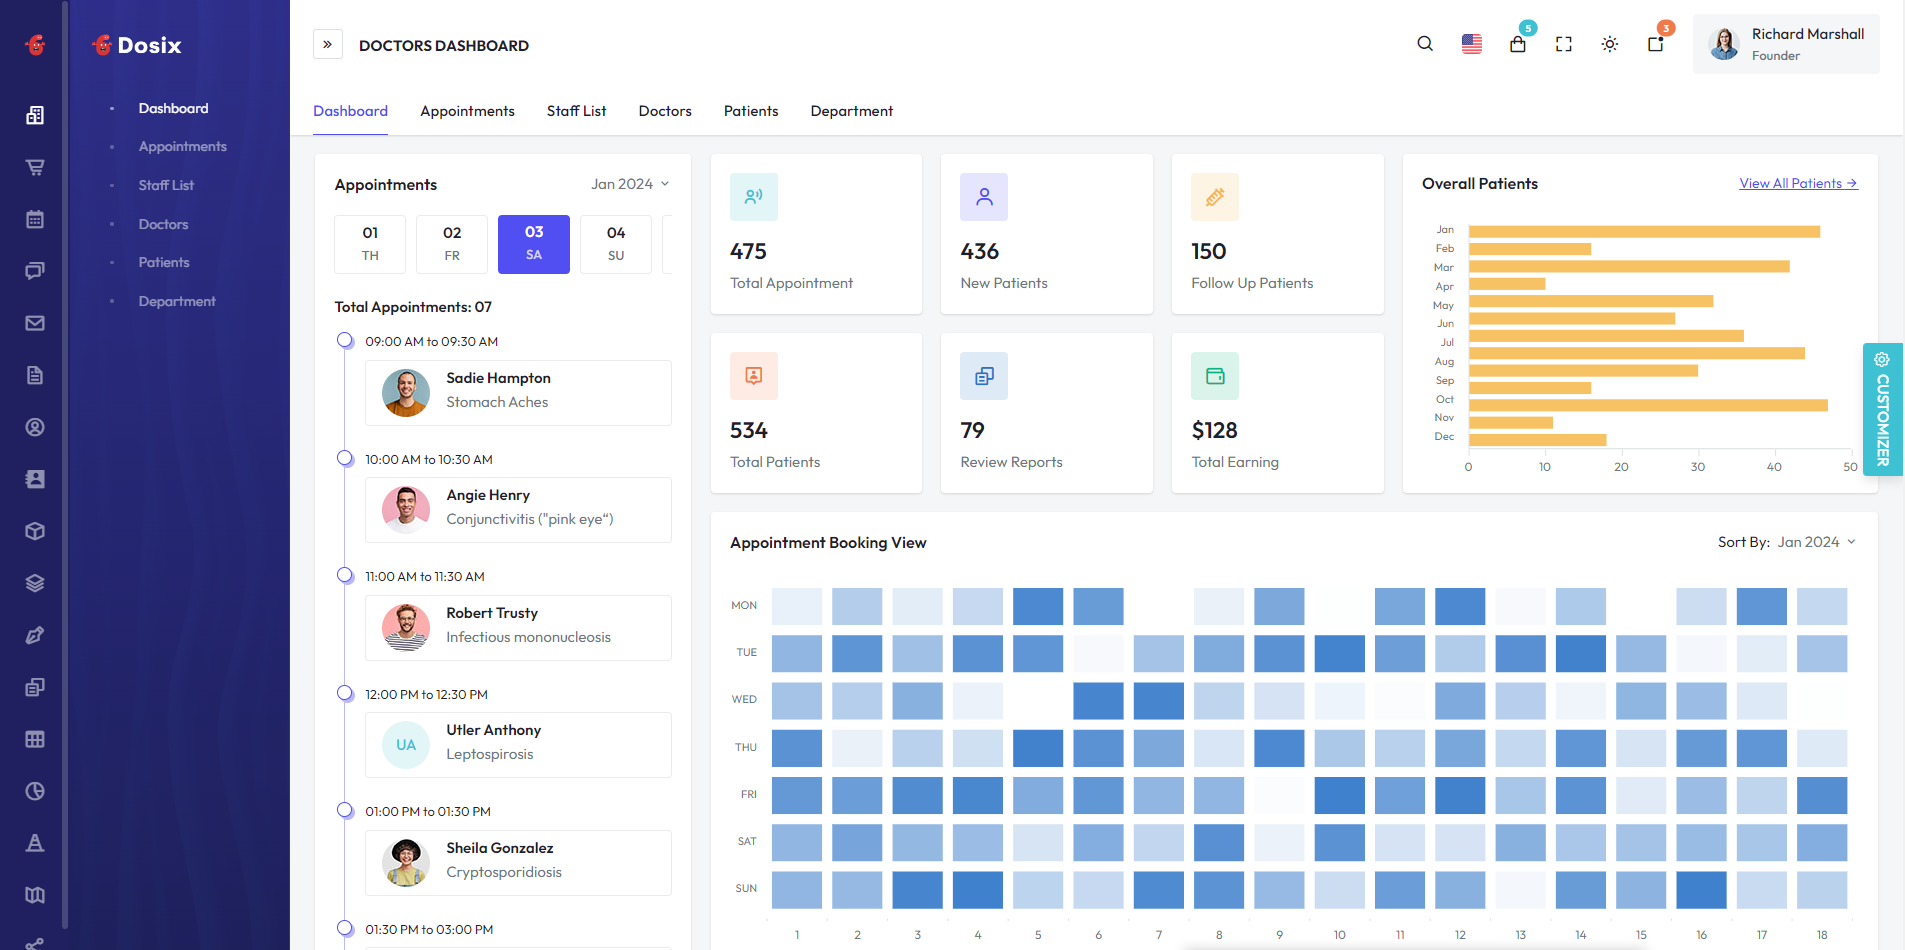
Task: Open the table grid sidebar icon
Action: tap(35, 739)
